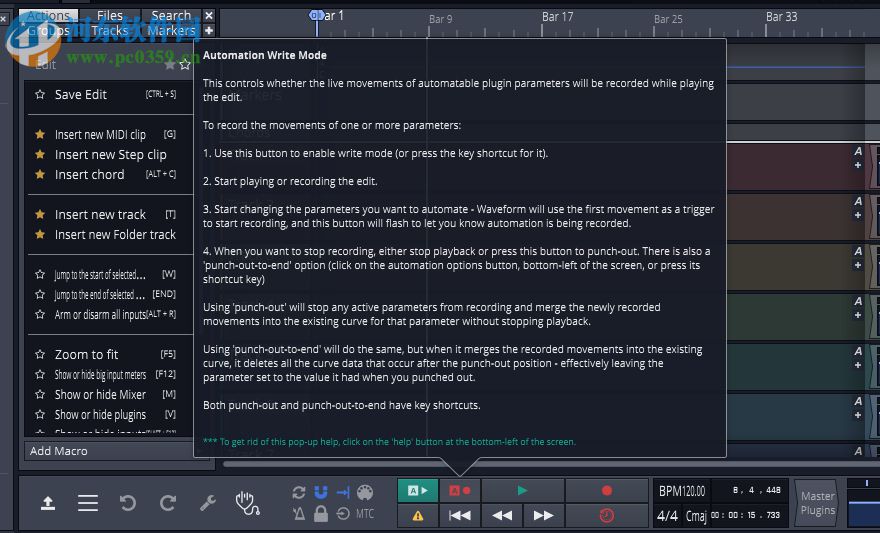Select the Save Edit action
The image size is (880, 533).
(x=109, y=95)
